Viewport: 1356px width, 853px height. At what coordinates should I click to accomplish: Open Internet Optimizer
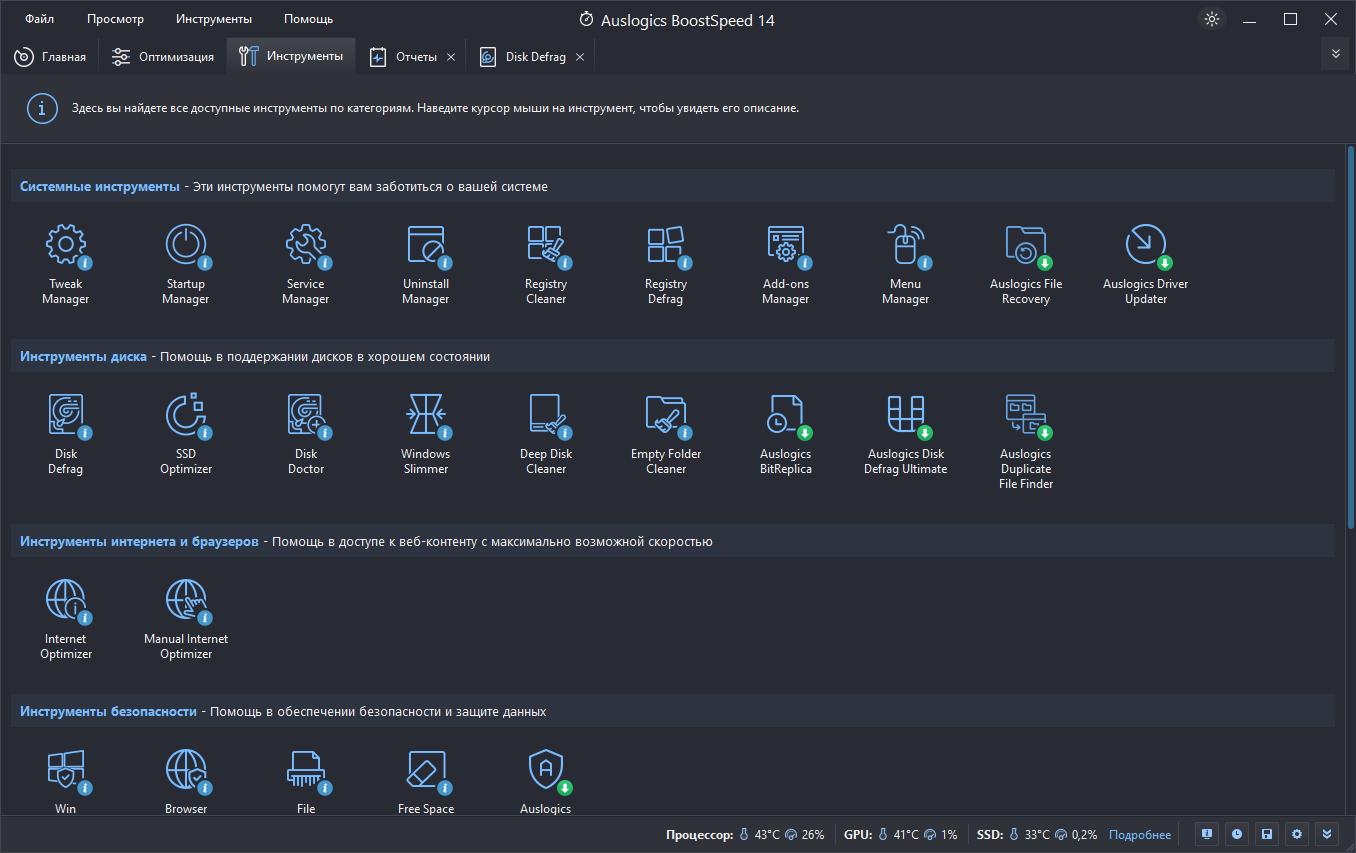pyautogui.click(x=66, y=619)
